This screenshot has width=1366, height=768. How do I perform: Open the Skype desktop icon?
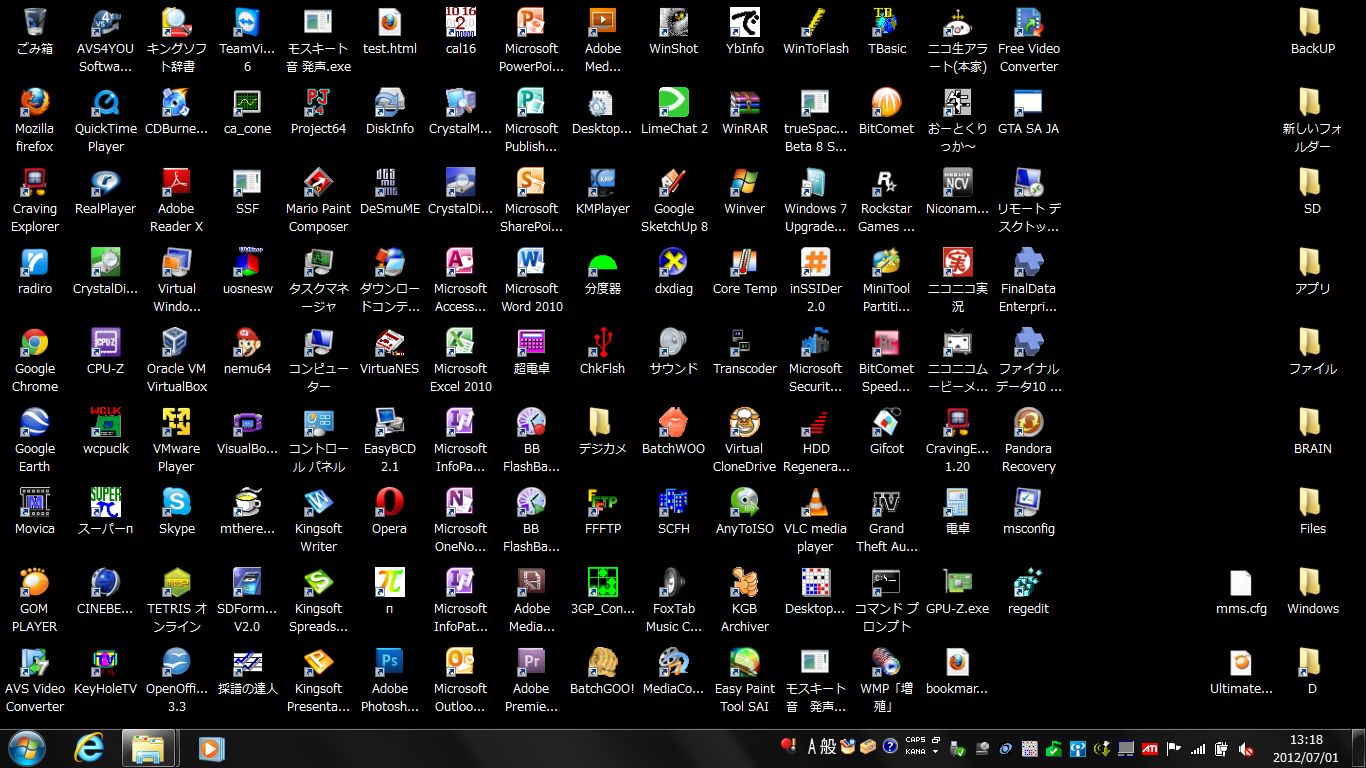[x=177, y=511]
